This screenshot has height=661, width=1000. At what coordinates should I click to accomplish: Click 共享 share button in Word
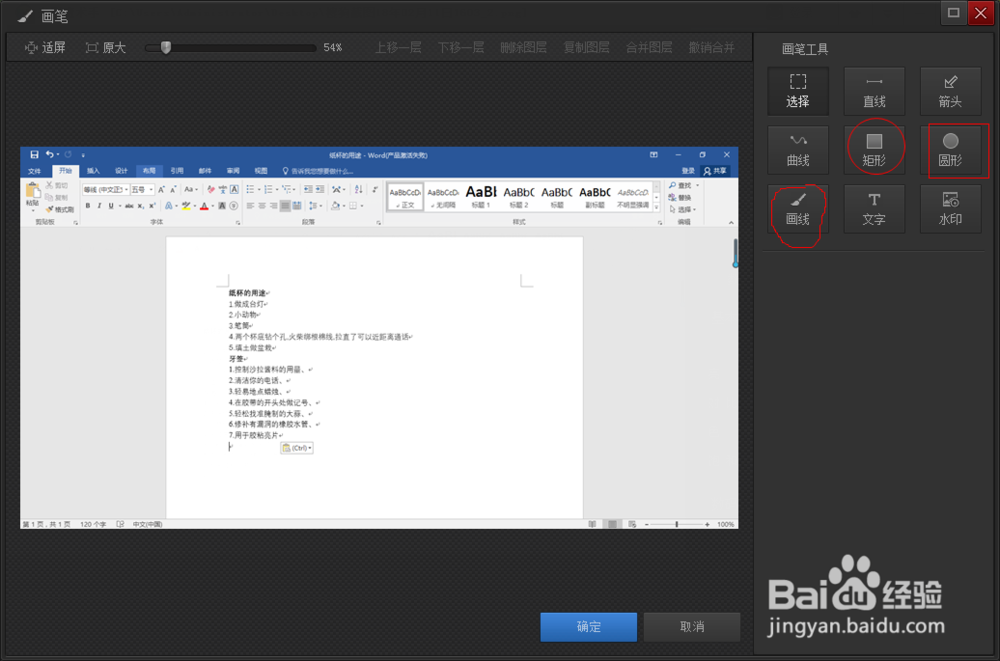point(715,171)
